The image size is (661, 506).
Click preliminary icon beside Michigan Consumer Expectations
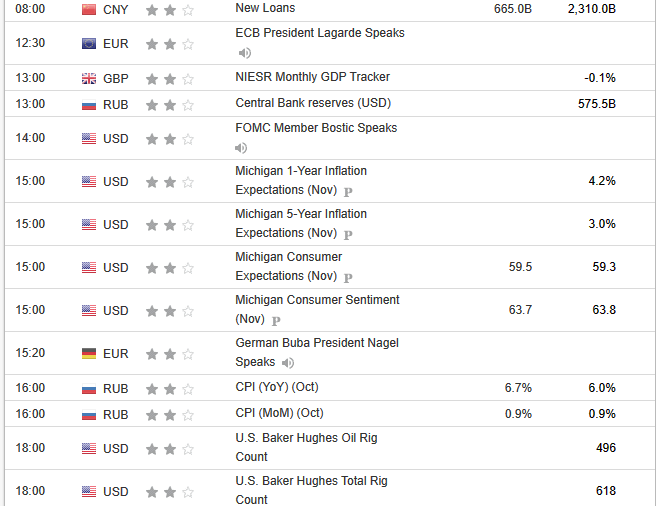pos(348,277)
